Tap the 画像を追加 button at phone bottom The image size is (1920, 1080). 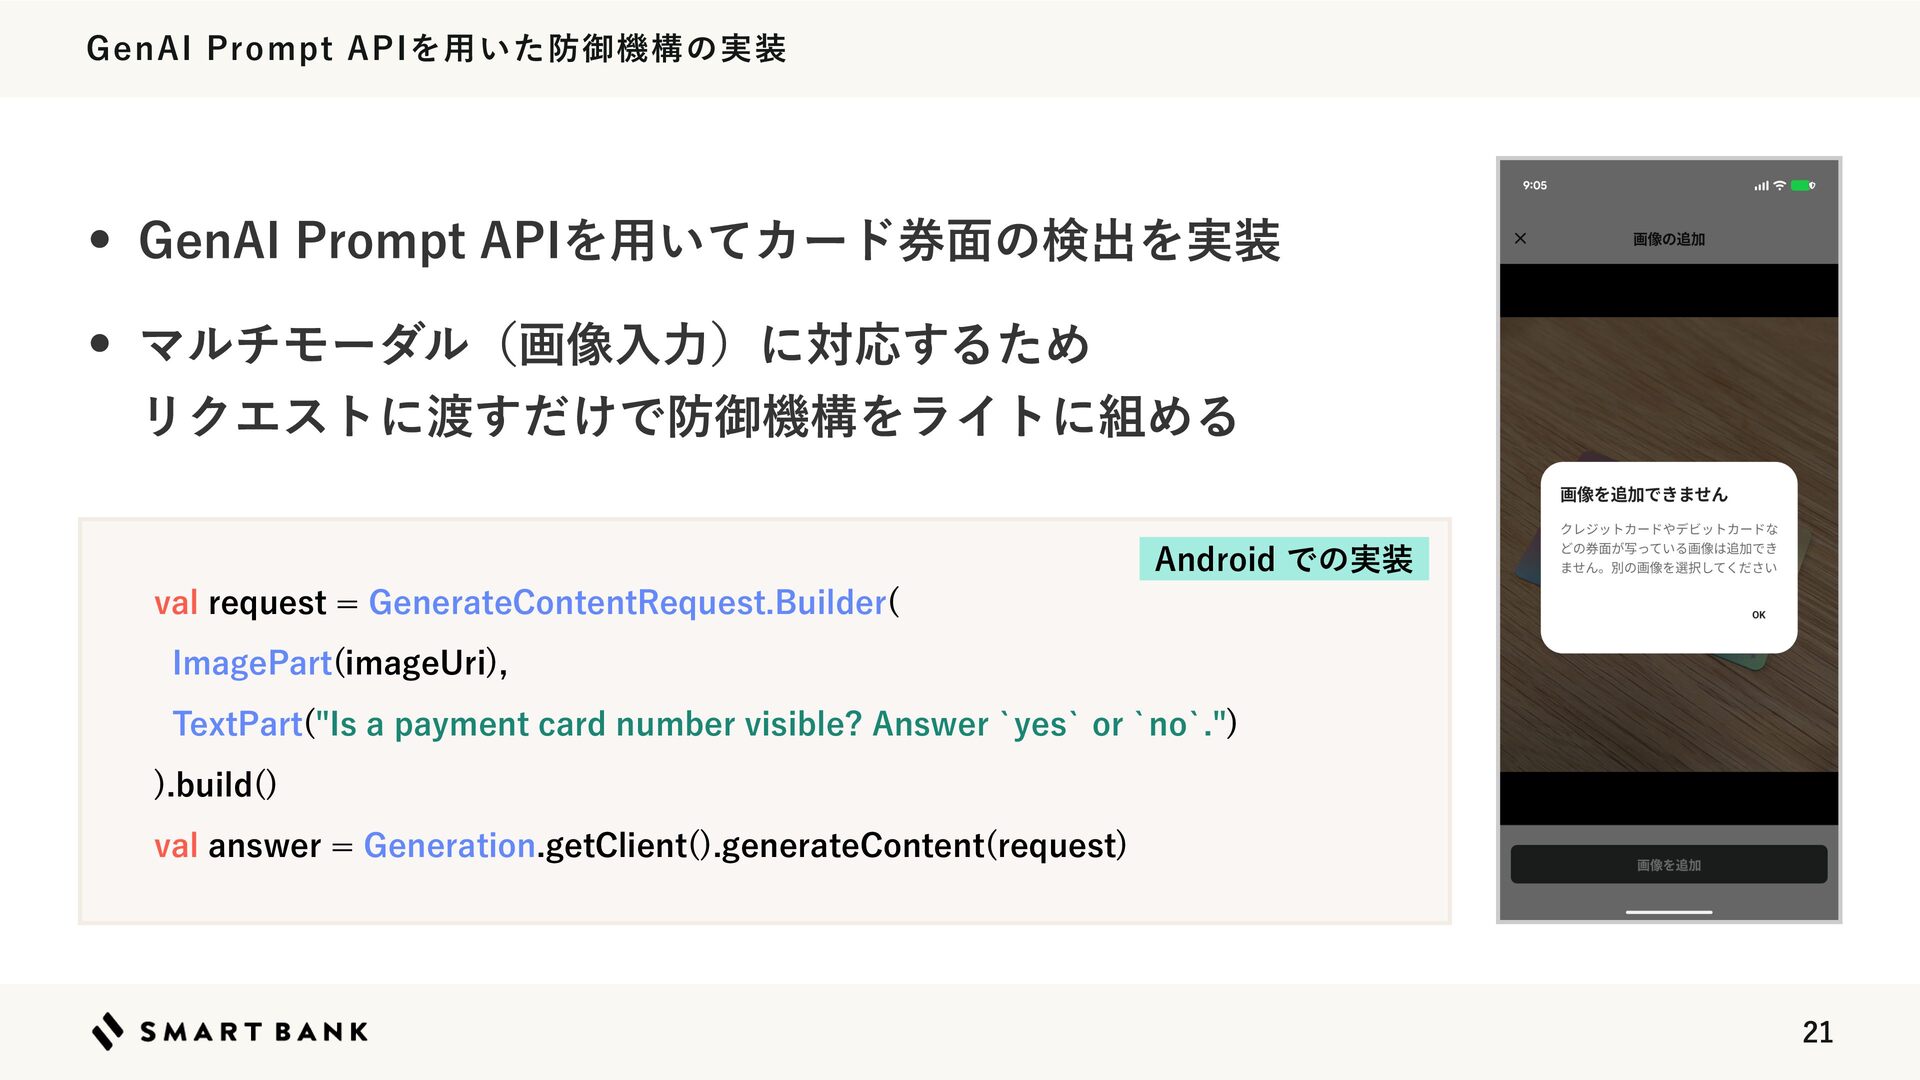pos(1668,865)
